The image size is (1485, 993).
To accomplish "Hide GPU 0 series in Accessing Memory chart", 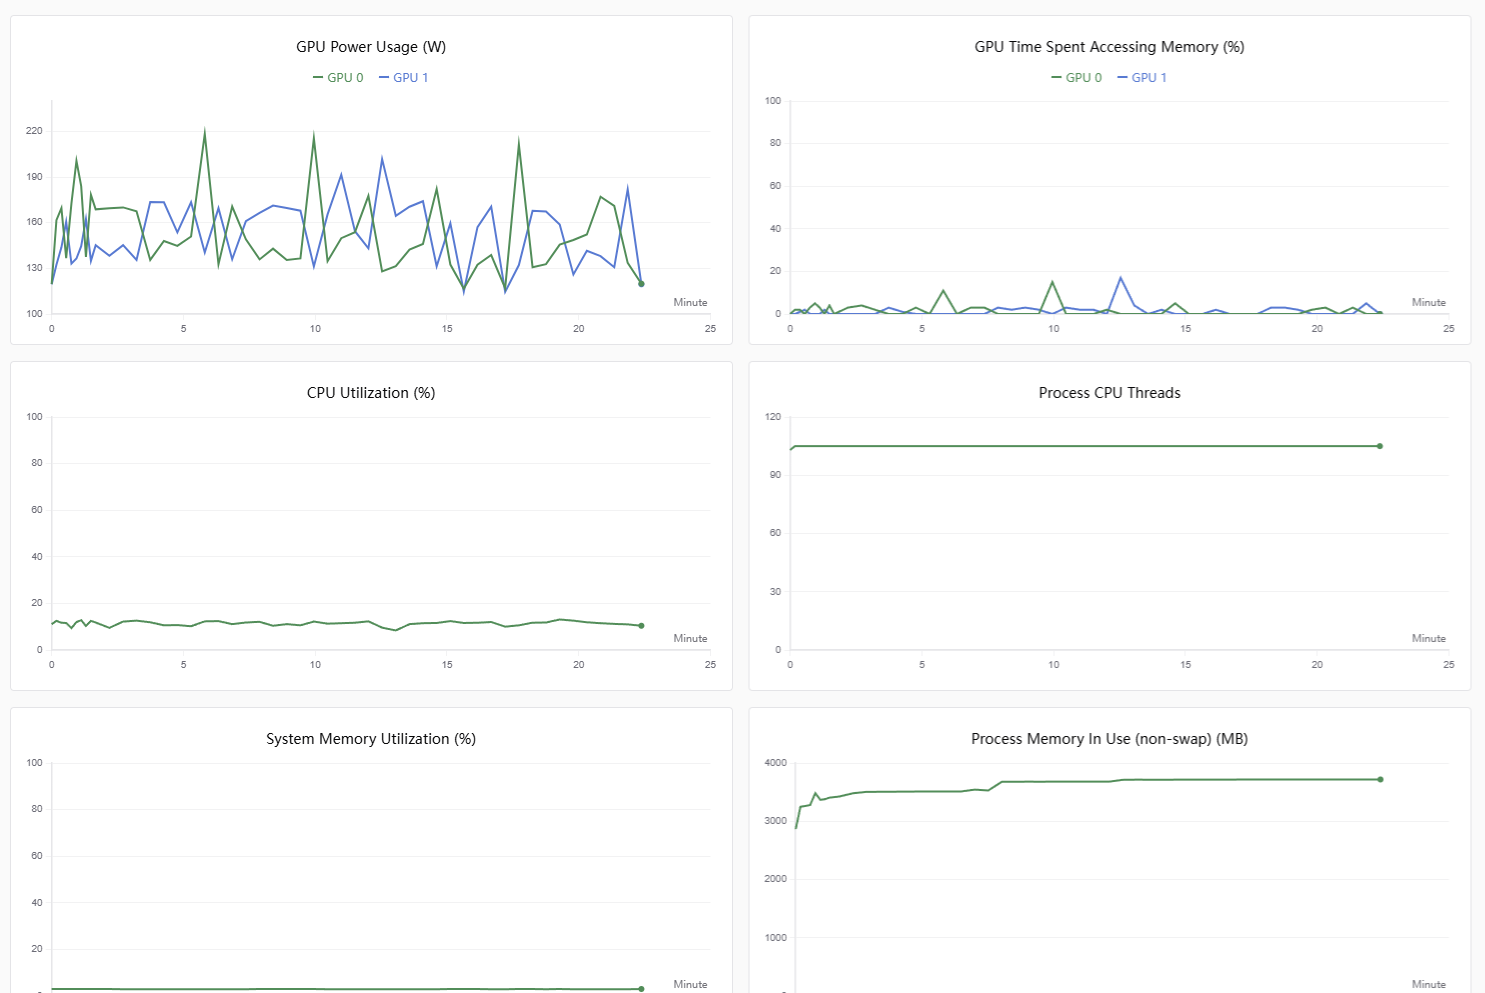I will tap(1076, 77).
